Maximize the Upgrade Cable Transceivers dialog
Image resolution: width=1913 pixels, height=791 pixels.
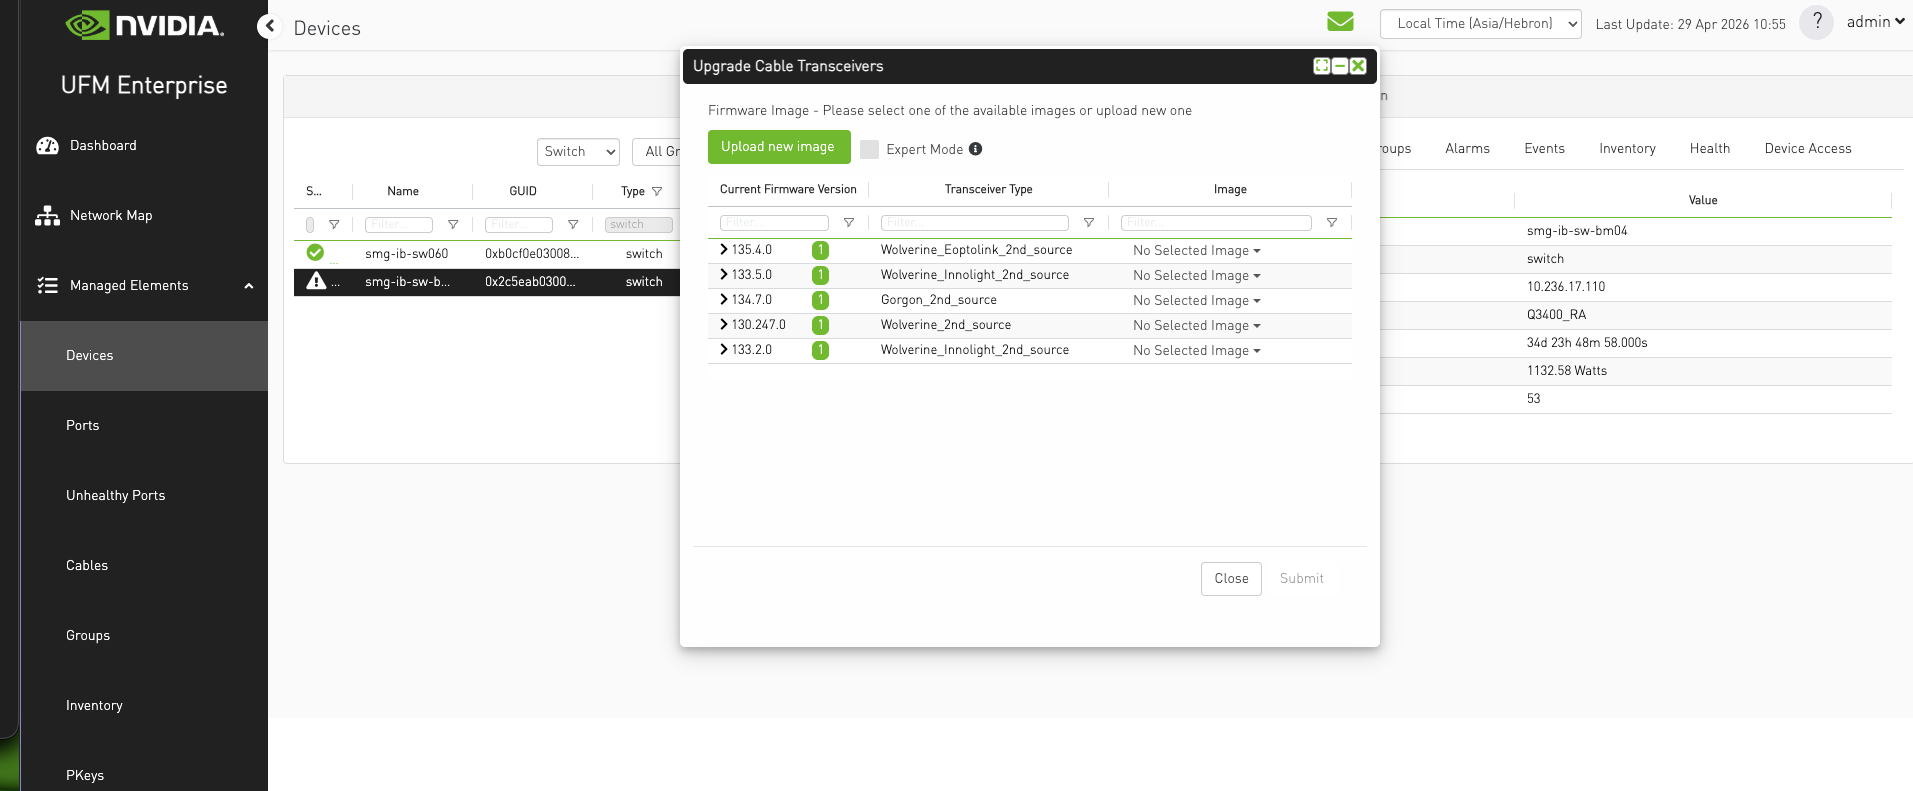pos(1321,66)
